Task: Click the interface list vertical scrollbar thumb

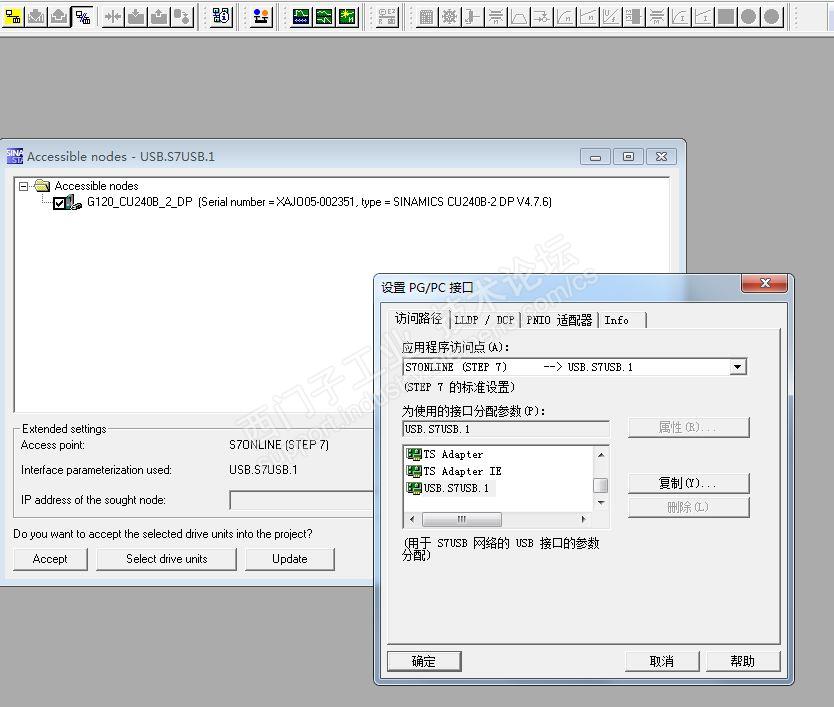Action: coord(601,485)
